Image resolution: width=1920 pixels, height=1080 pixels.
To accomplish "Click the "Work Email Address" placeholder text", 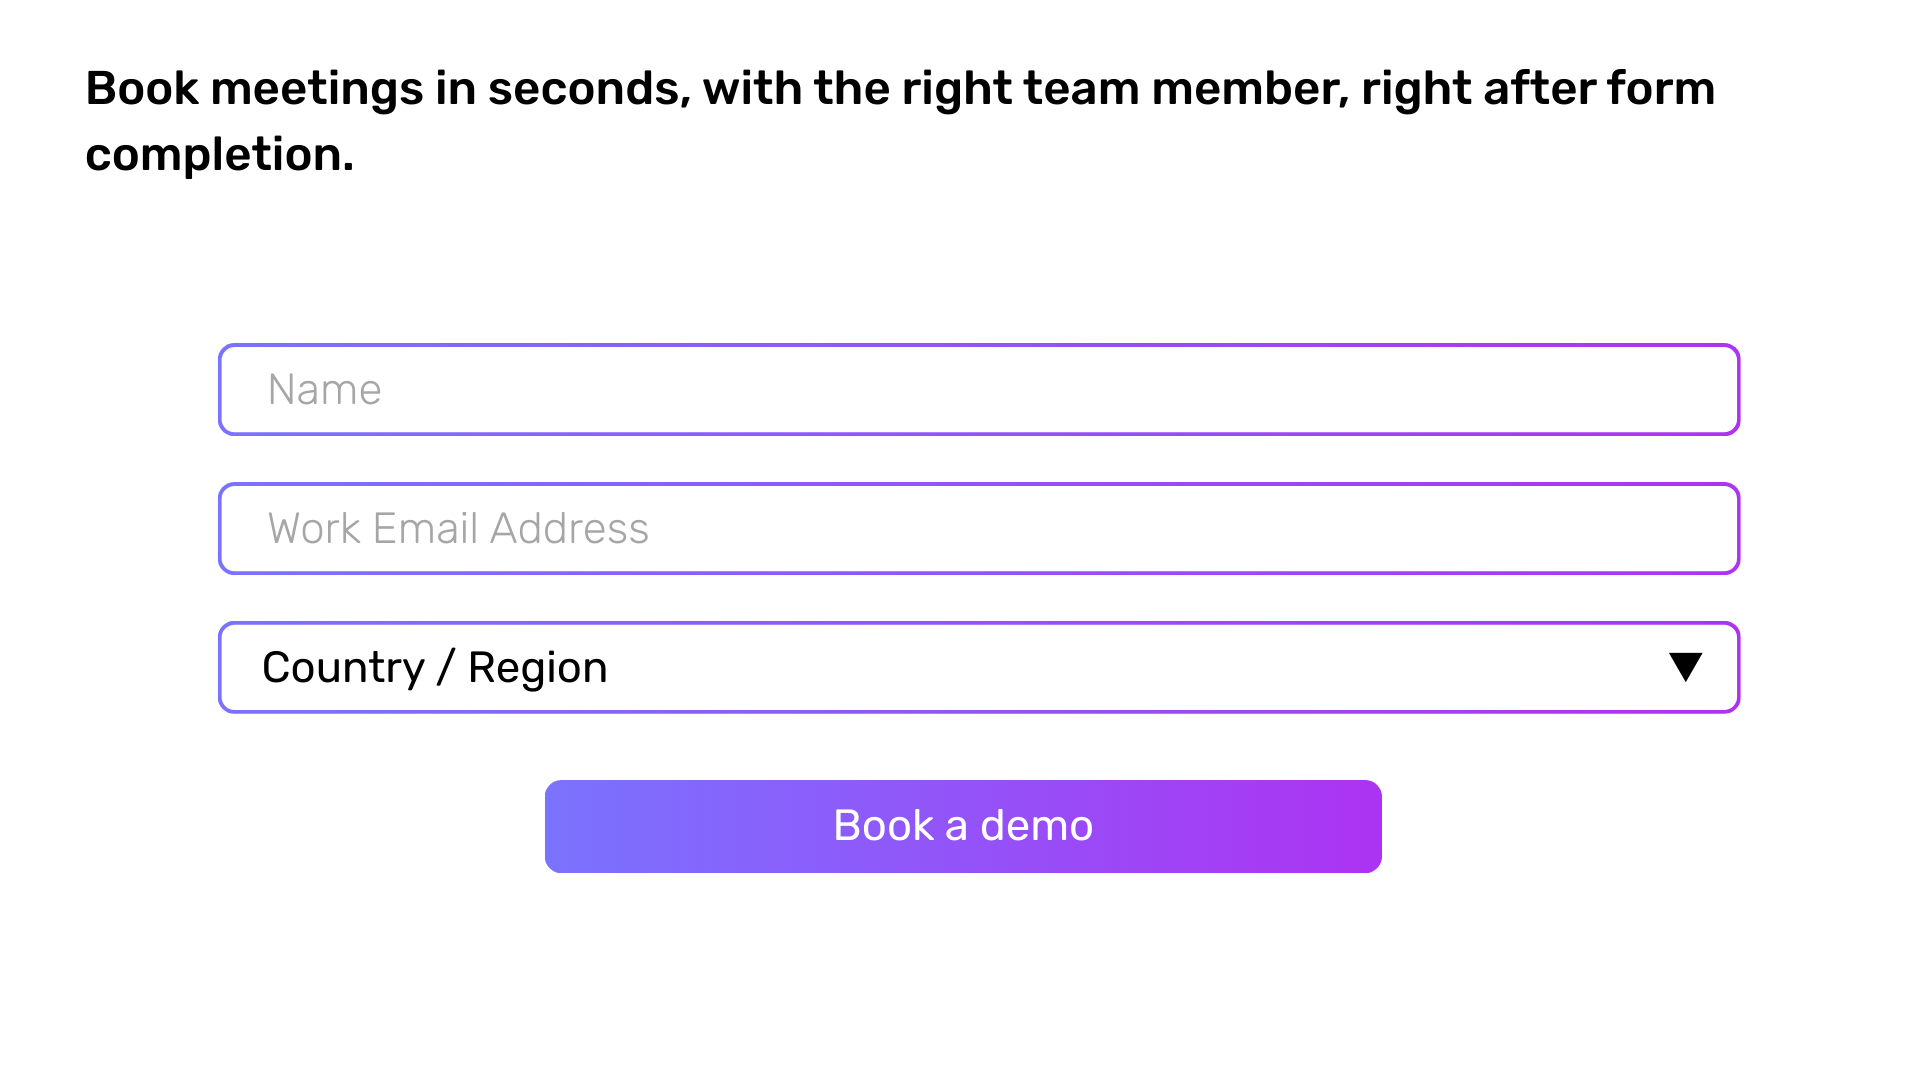I will (x=458, y=528).
